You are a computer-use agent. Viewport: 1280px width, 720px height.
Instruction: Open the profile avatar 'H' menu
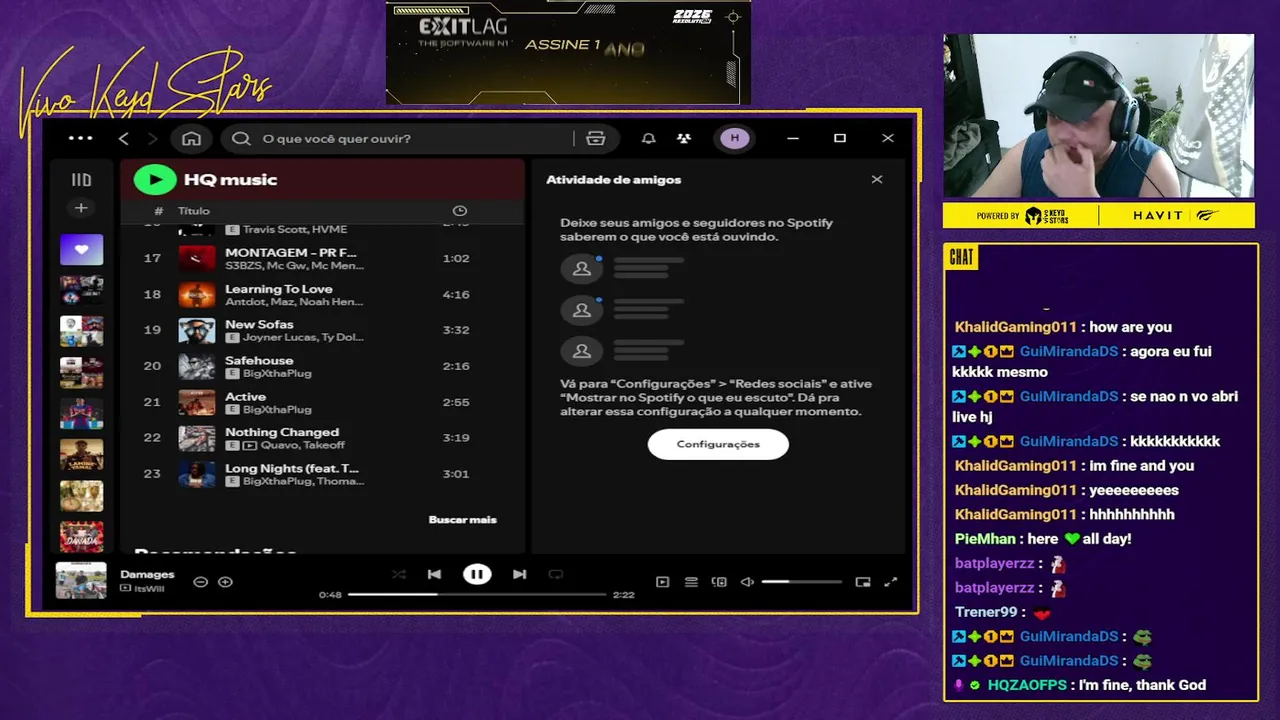[x=735, y=139]
